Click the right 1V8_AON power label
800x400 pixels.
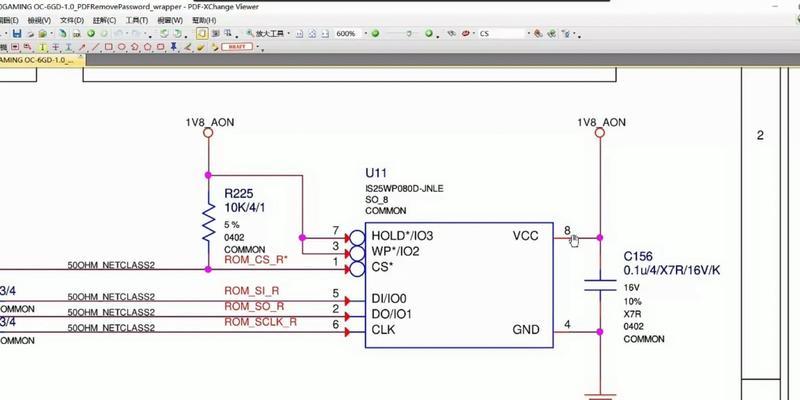pos(601,122)
